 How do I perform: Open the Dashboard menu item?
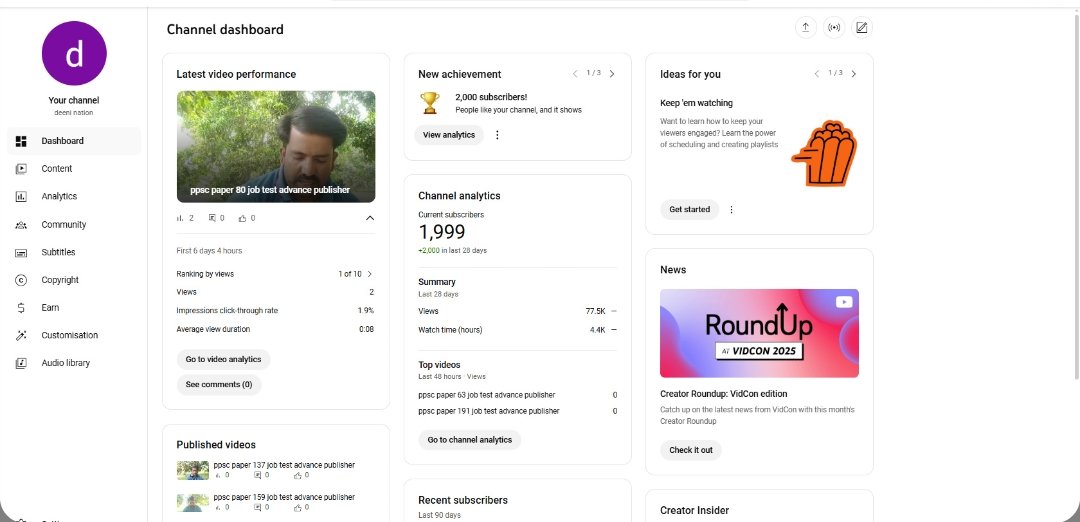point(74,141)
